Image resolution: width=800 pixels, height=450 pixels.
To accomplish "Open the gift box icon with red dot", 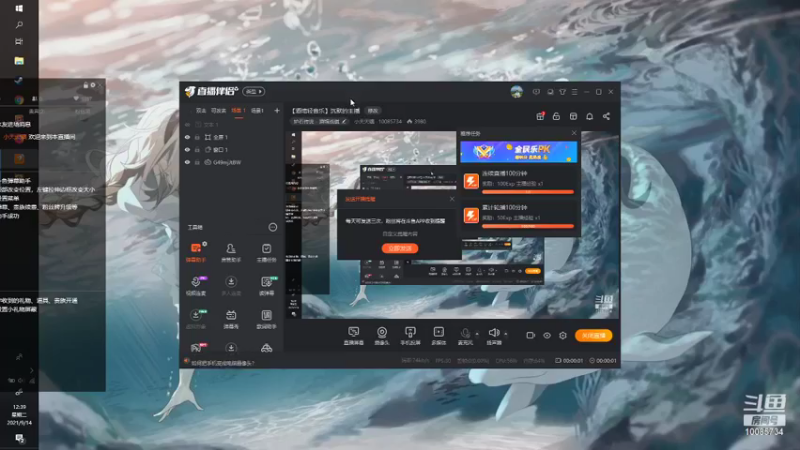I will point(540,116).
